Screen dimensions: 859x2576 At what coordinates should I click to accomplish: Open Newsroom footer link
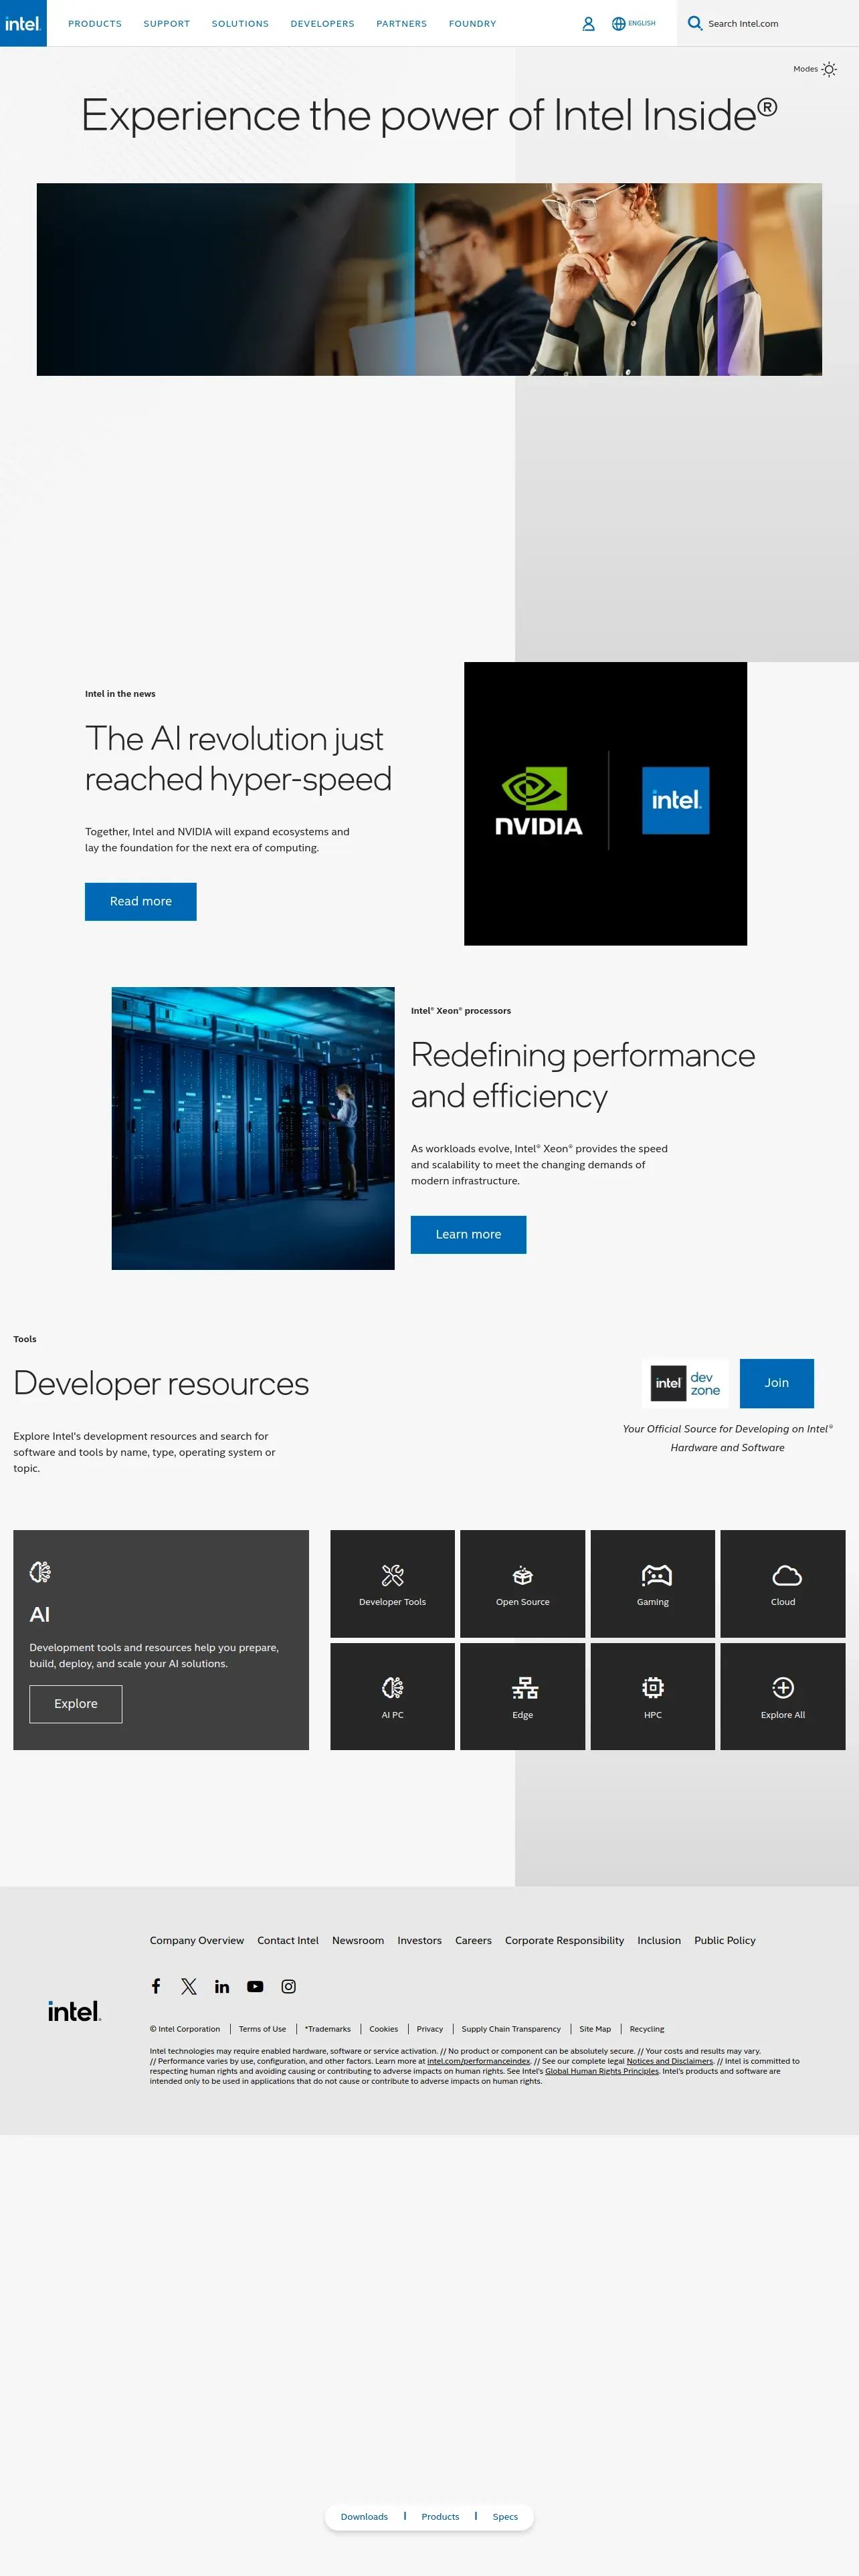click(x=358, y=1940)
